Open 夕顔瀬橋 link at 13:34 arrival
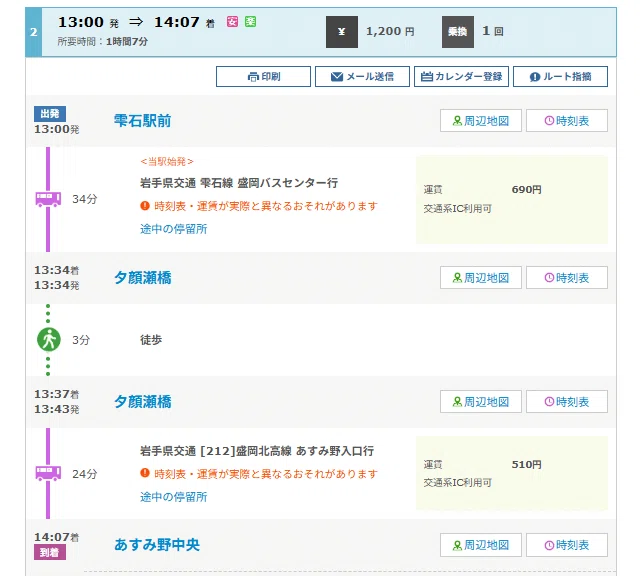This screenshot has height=576, width=641. (x=142, y=278)
